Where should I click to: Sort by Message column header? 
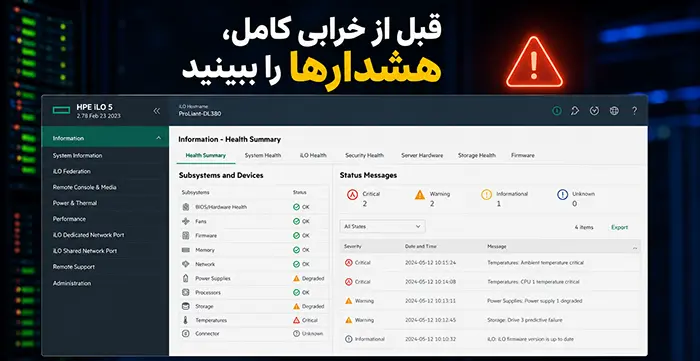[497, 246]
